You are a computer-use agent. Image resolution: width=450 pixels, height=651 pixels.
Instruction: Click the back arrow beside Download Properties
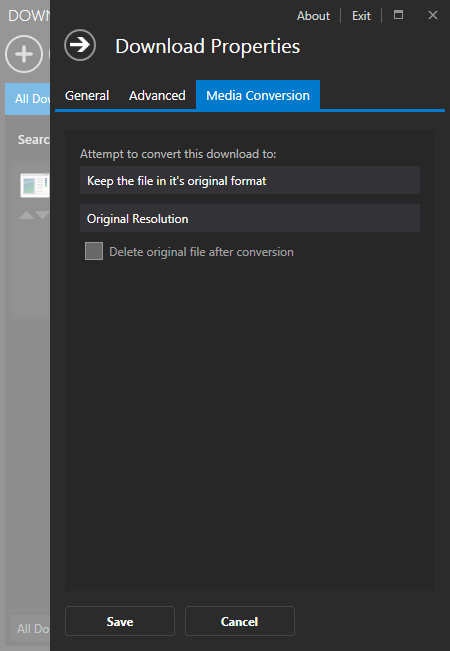[80, 45]
